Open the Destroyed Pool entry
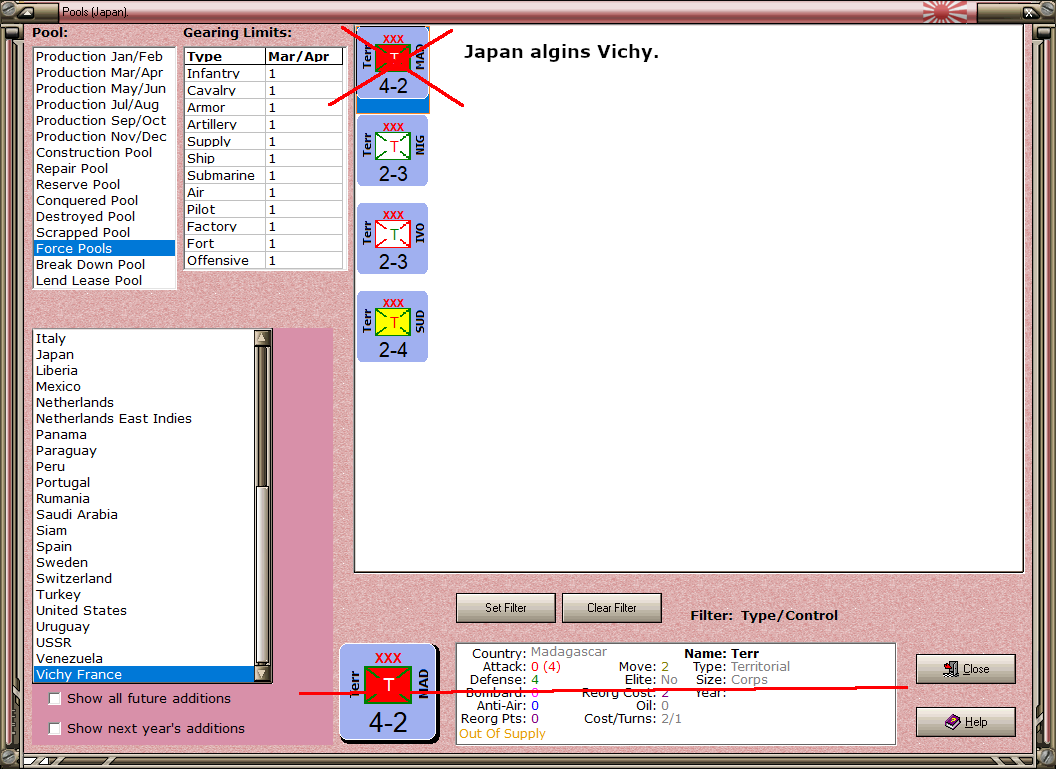Screen dimensions: 1056x769 pyautogui.click(x=104, y=217)
